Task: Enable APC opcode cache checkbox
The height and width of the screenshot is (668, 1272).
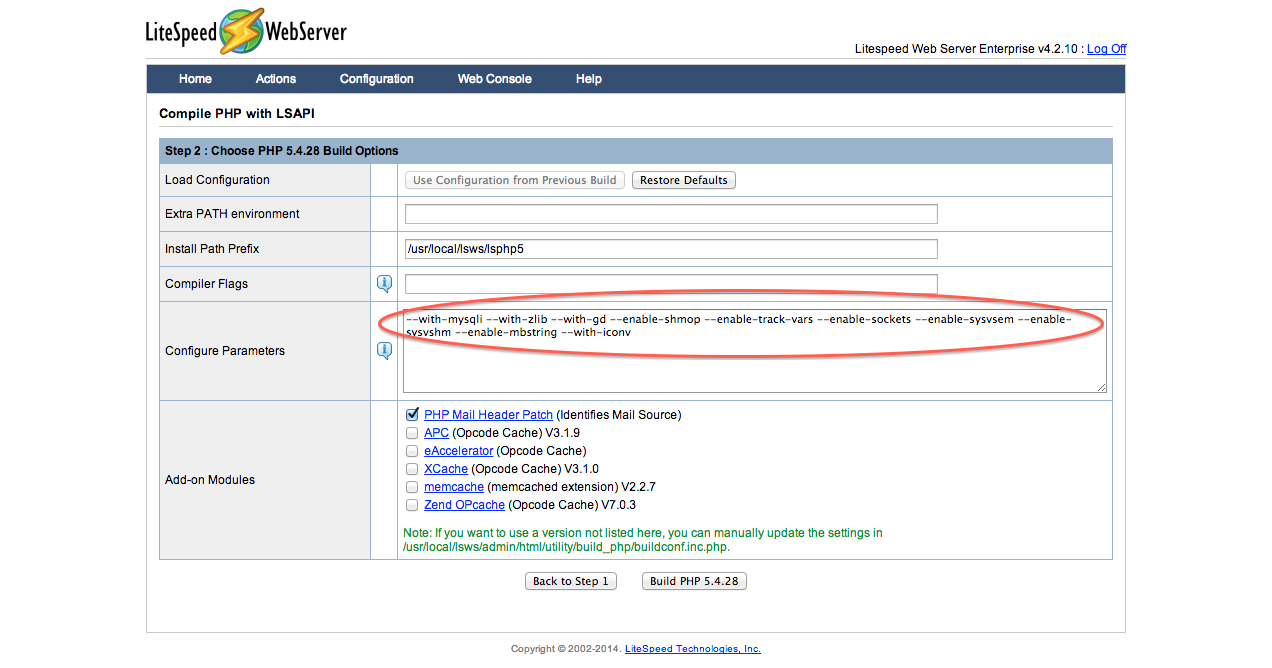Action: [x=412, y=433]
